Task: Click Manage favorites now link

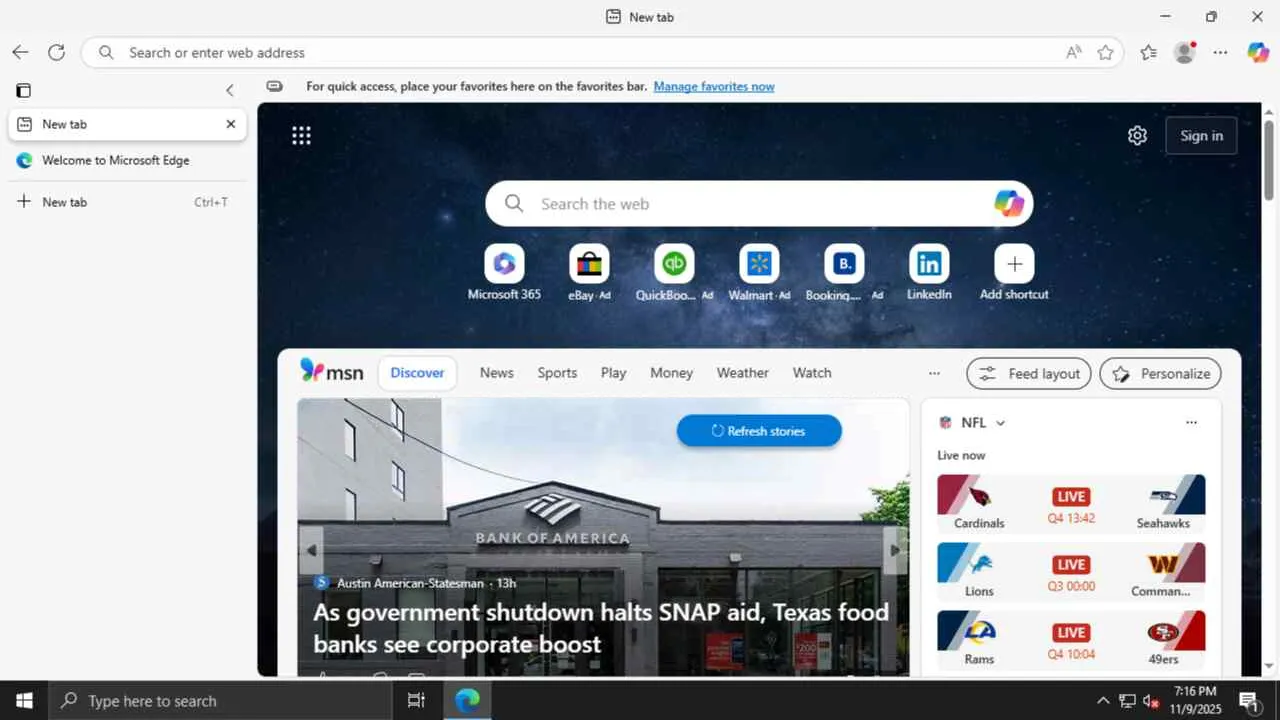Action: click(x=714, y=87)
